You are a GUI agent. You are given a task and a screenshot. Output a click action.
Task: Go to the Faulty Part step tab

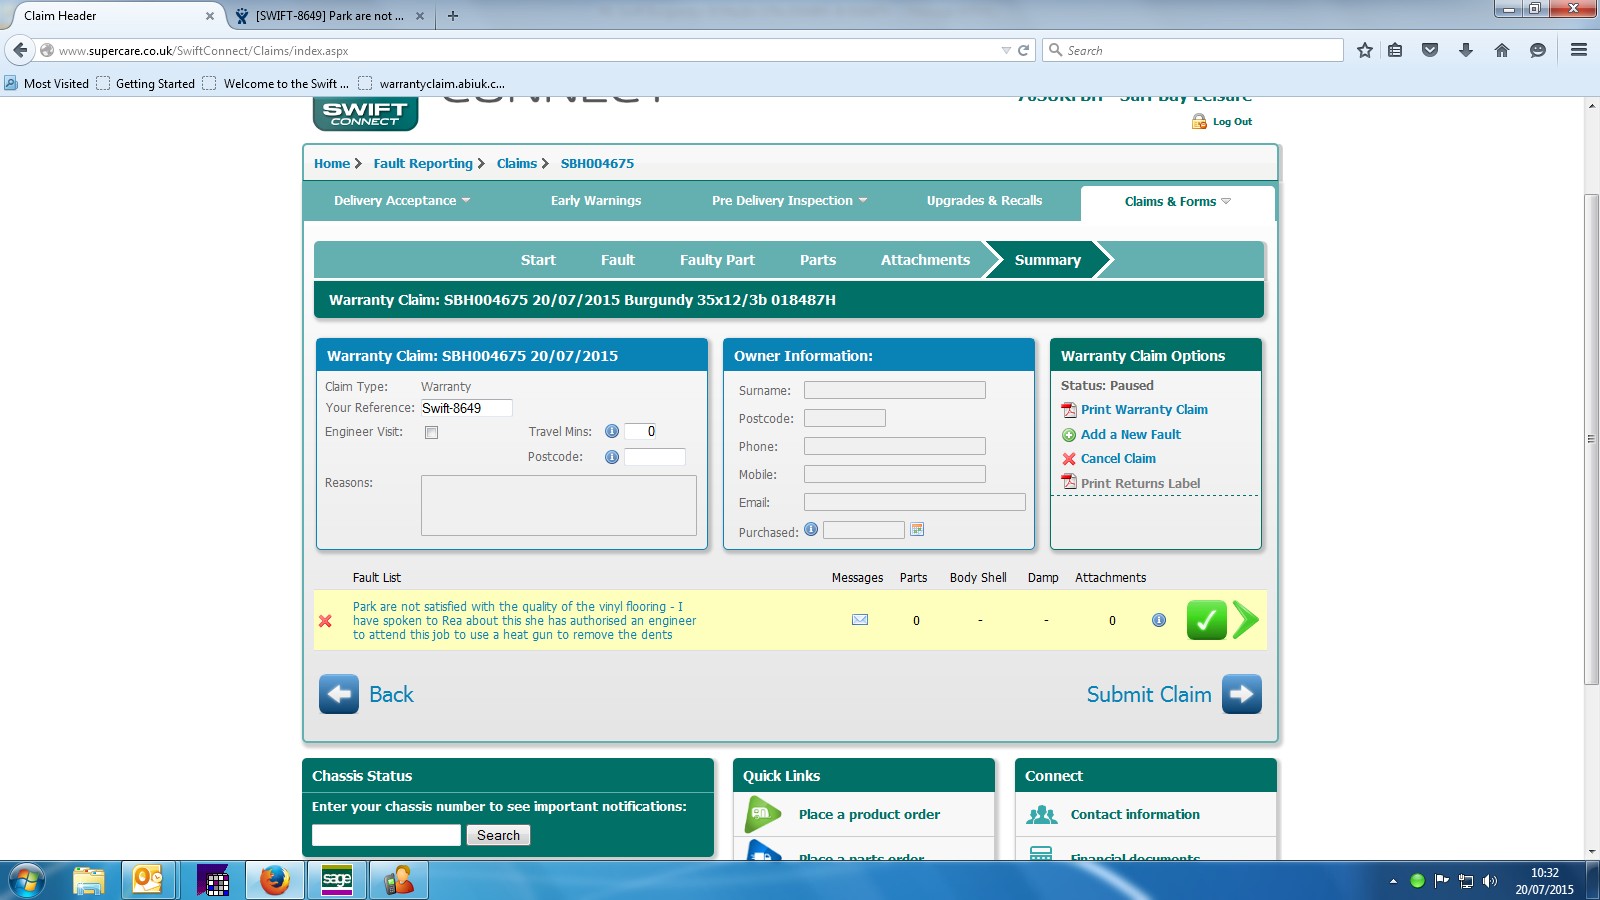[717, 260]
